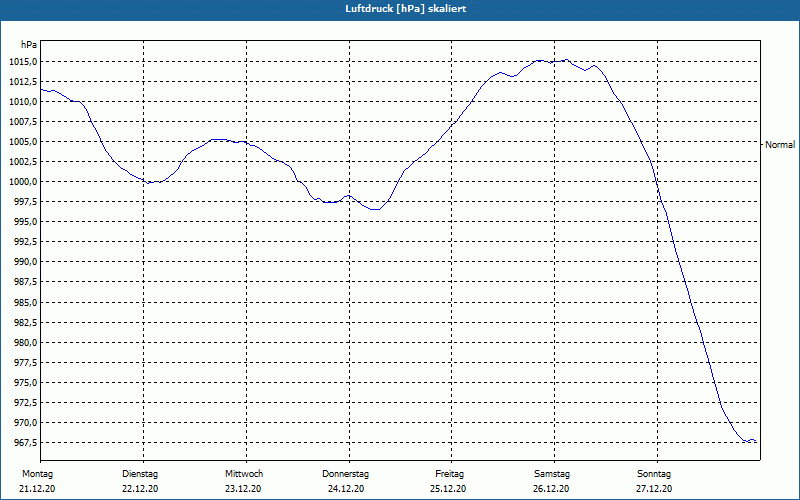Click the date 24.12.20
800x500 pixels.
[346, 489]
